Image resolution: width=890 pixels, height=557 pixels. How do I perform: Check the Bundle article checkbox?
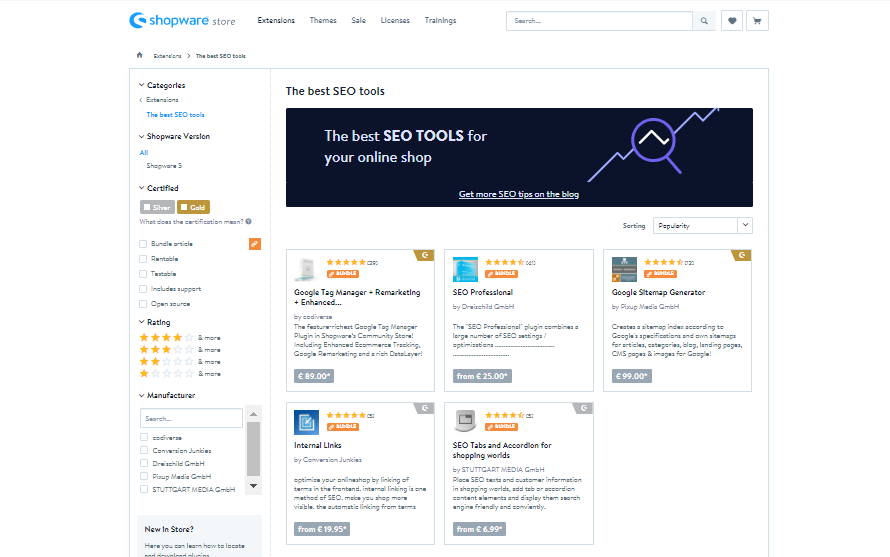(143, 244)
